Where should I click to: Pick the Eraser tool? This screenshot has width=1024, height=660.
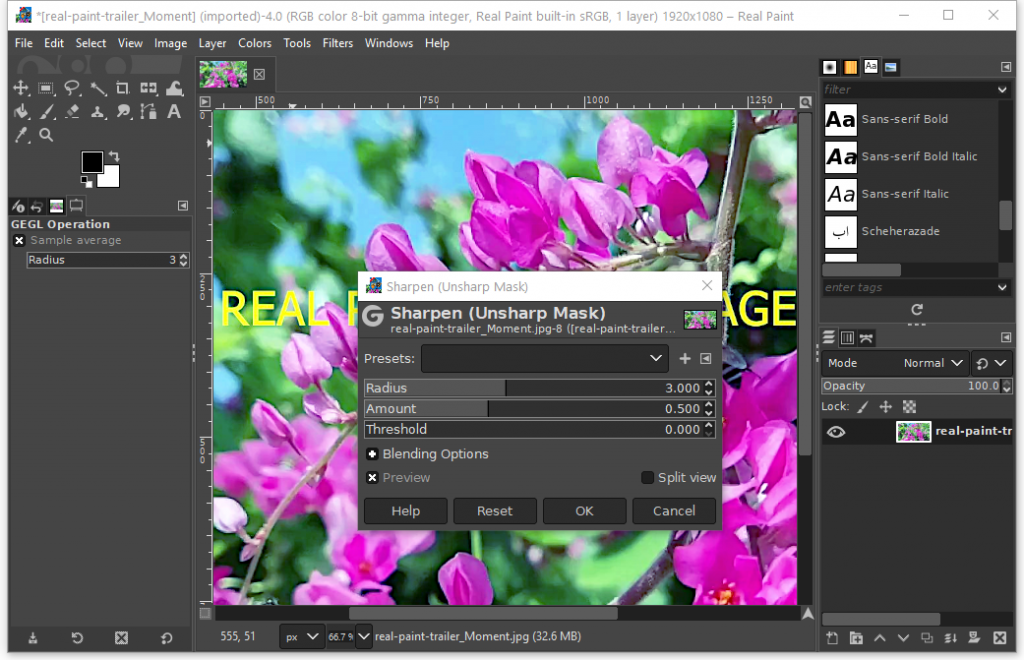tap(72, 111)
